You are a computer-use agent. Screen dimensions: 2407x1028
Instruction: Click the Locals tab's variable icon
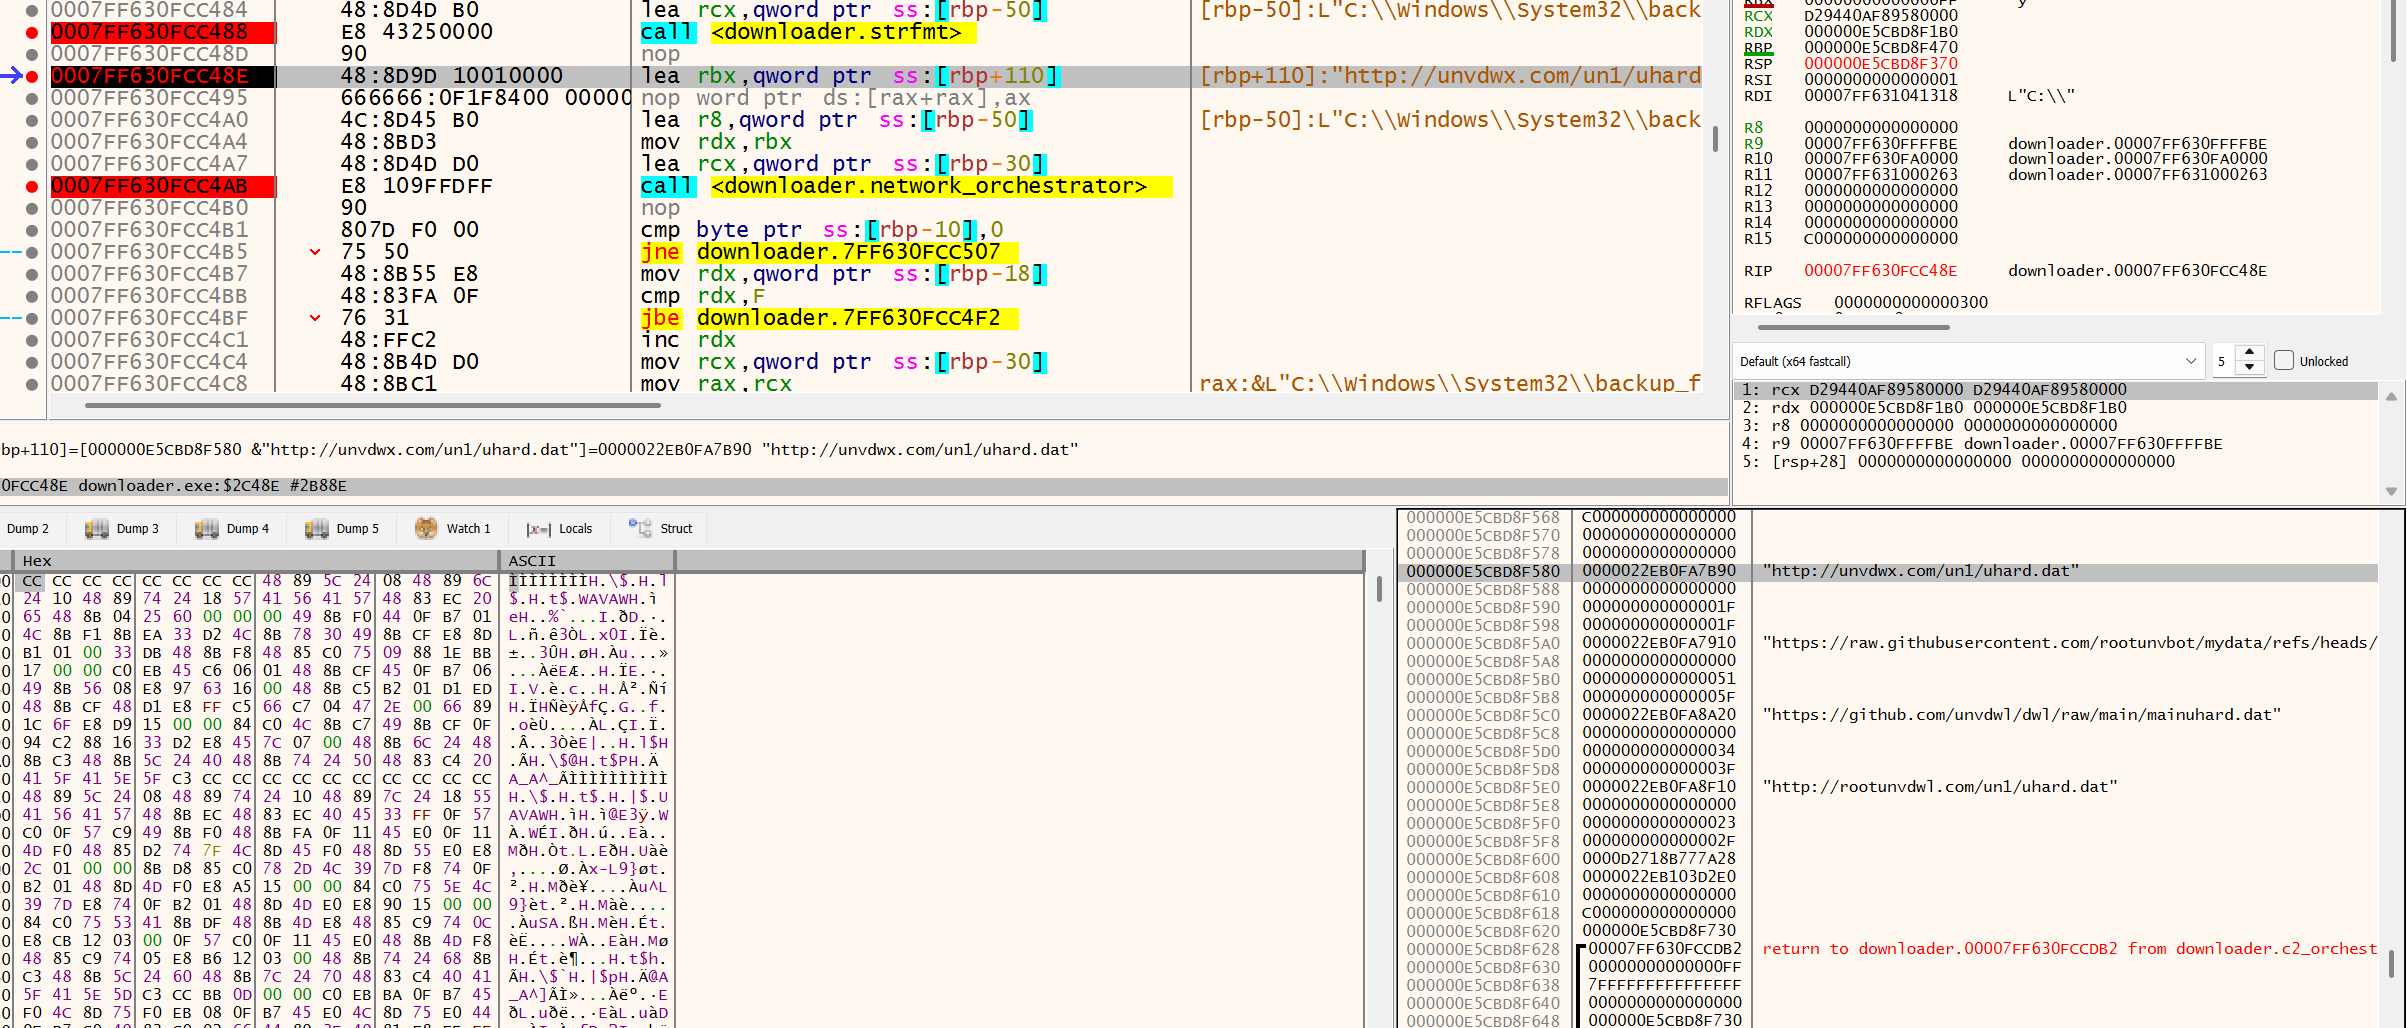click(x=538, y=529)
